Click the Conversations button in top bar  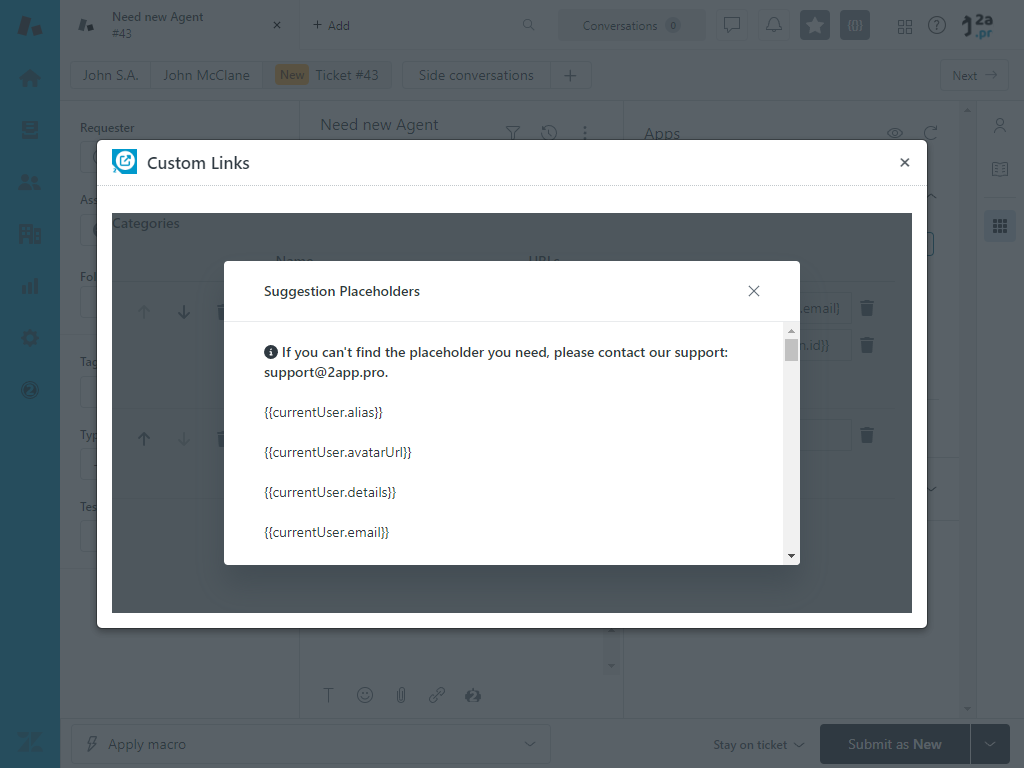tap(631, 26)
